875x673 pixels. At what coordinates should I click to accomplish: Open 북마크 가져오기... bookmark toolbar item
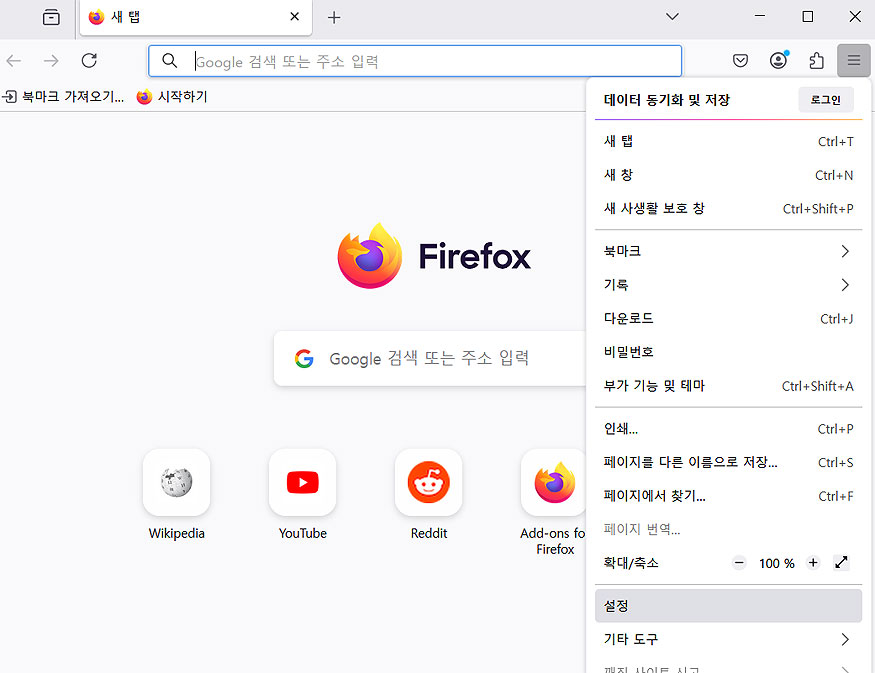pyautogui.click(x=63, y=97)
